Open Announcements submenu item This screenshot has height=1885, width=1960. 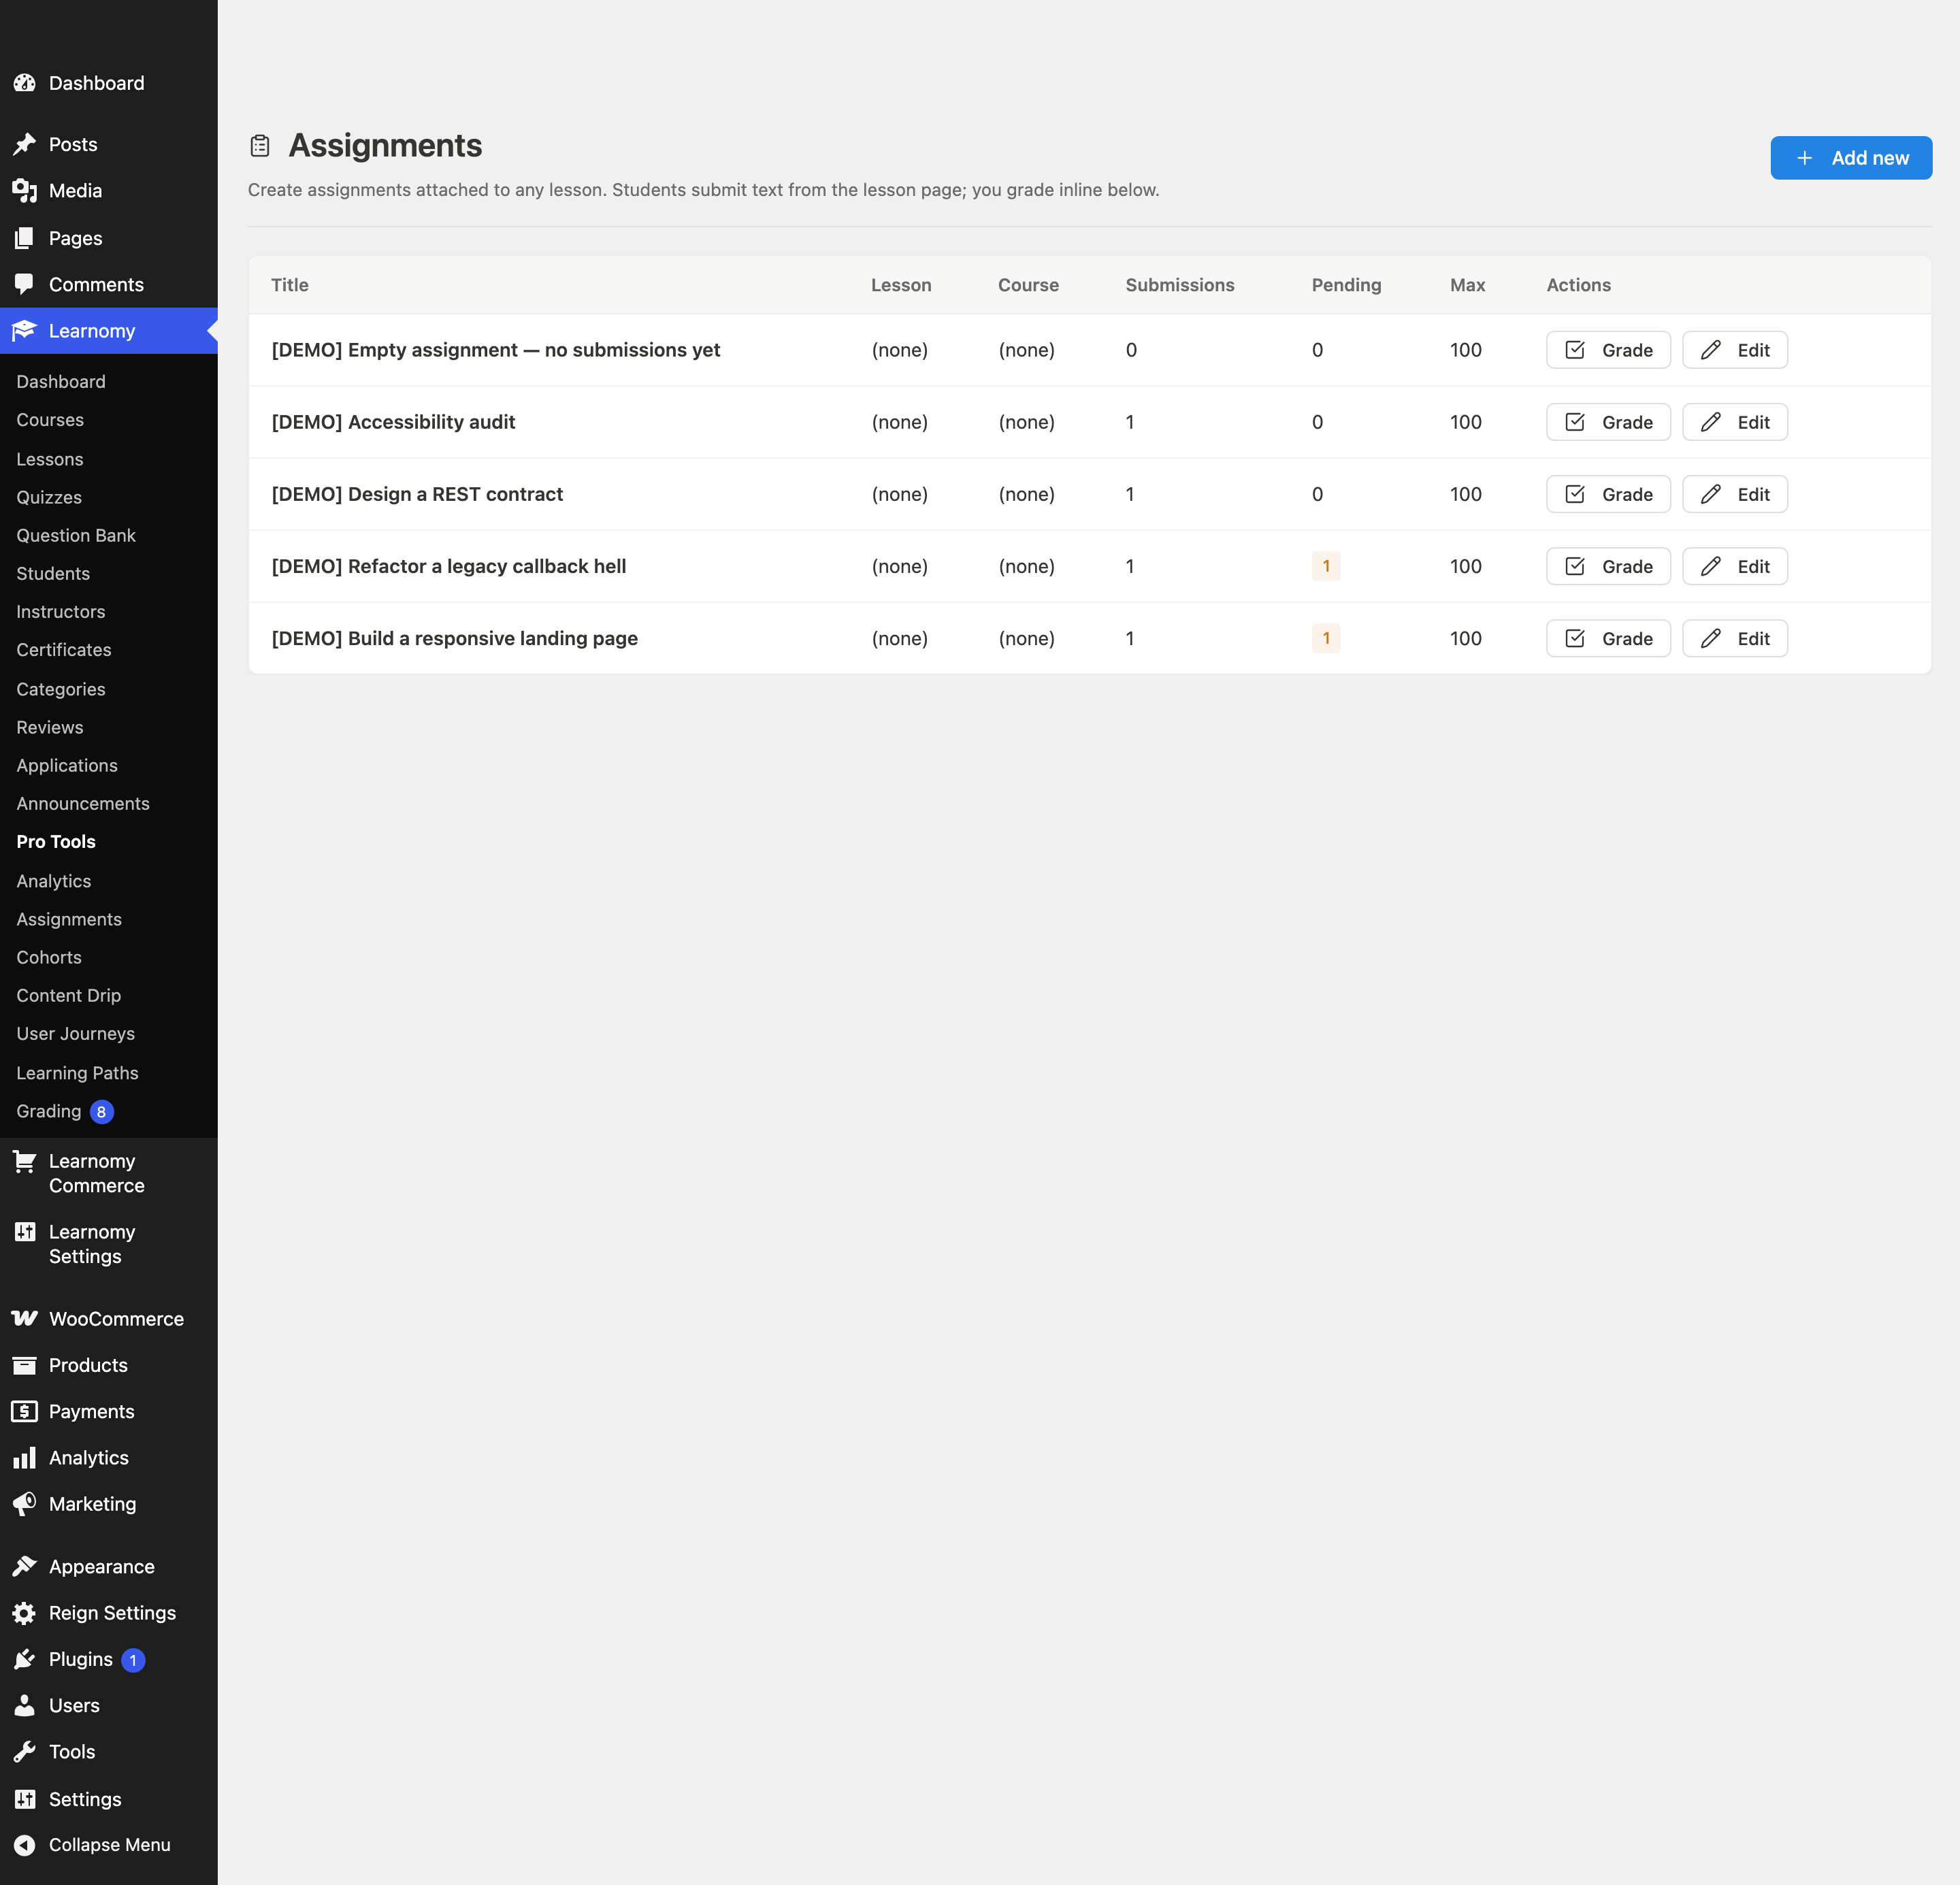(83, 803)
